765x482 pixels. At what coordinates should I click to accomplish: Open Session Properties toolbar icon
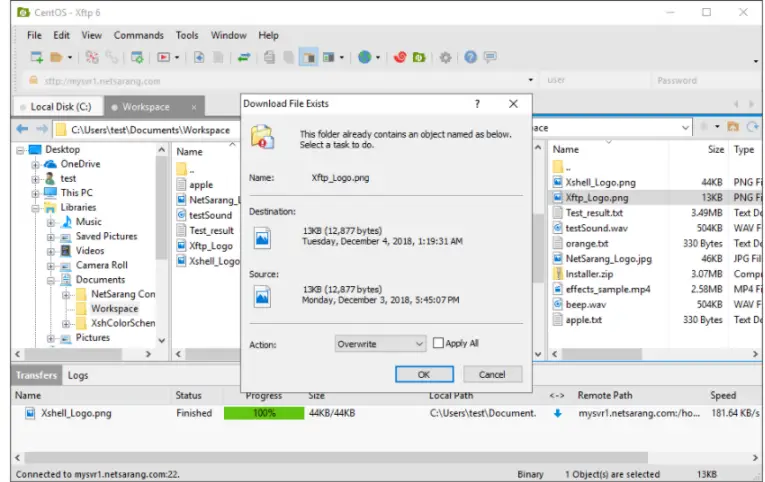(137, 57)
